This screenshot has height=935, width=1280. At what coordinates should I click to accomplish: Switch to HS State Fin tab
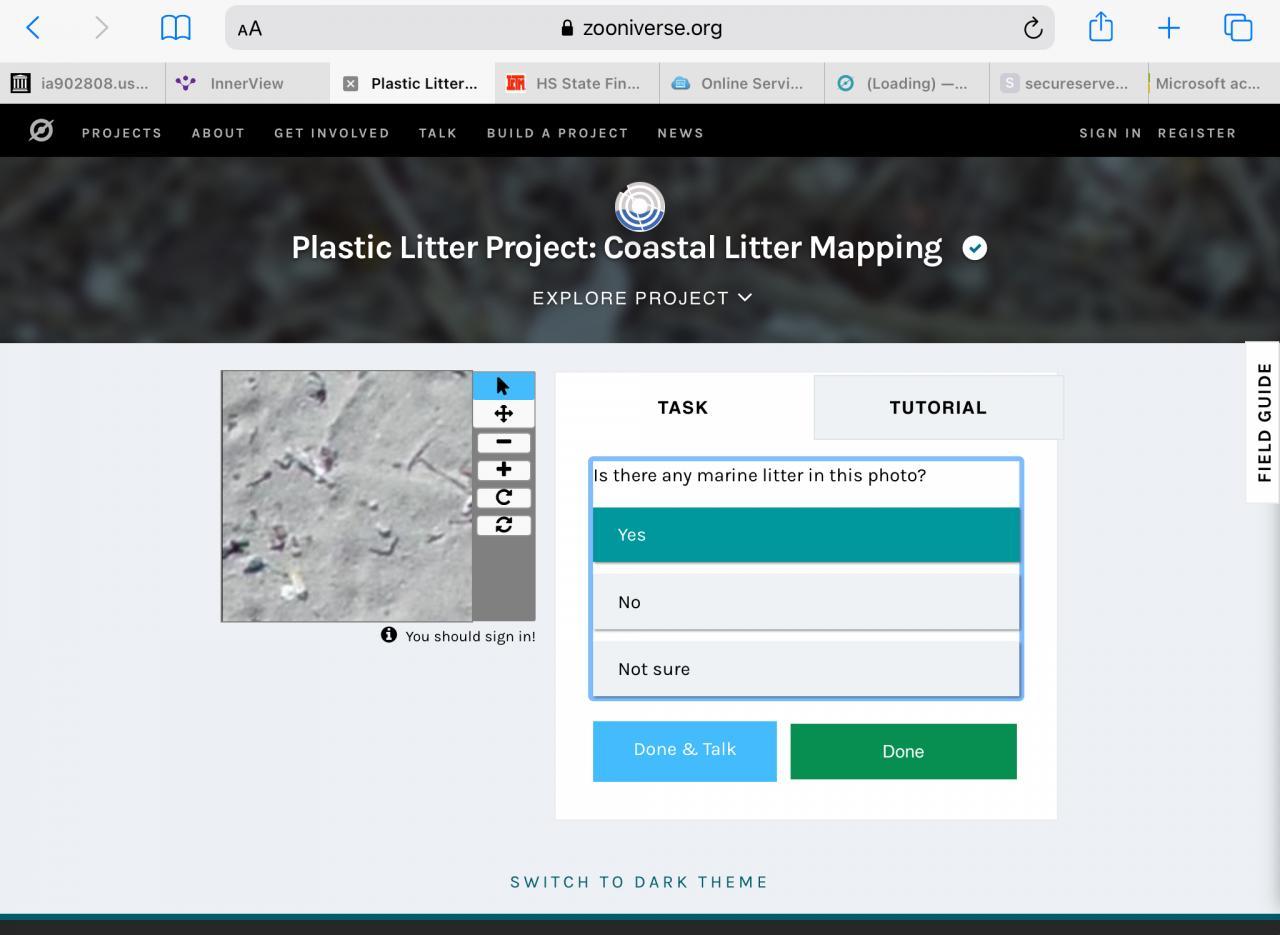coord(577,84)
